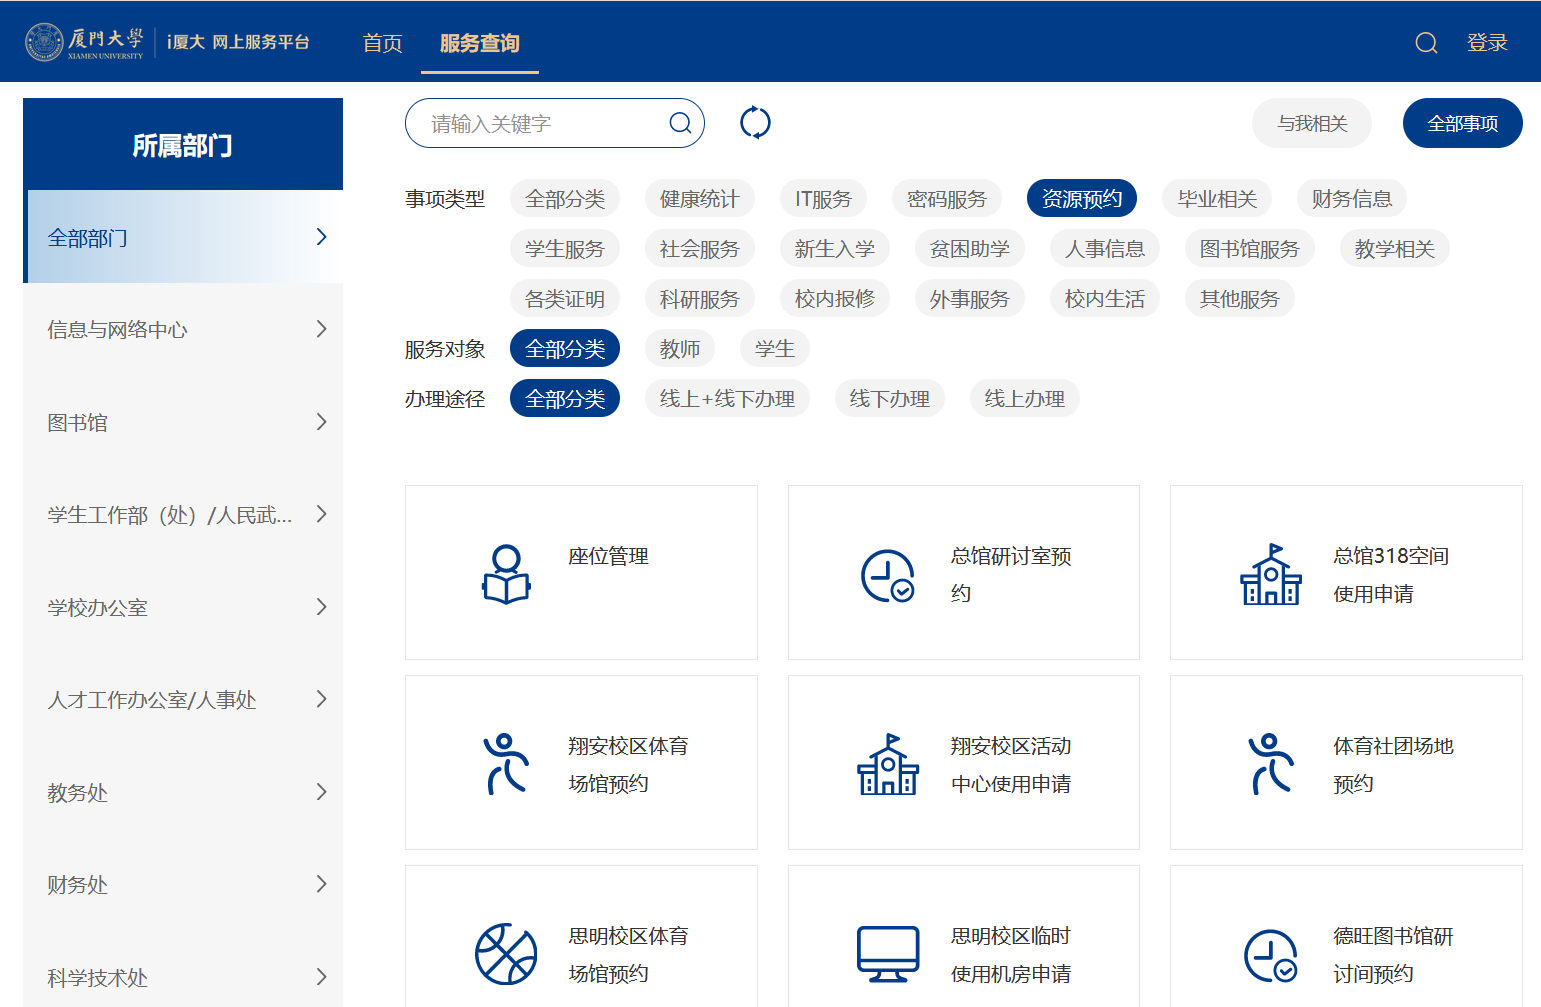
Task: Open the 总馆研讨室预约 clock icon
Action: click(x=887, y=576)
